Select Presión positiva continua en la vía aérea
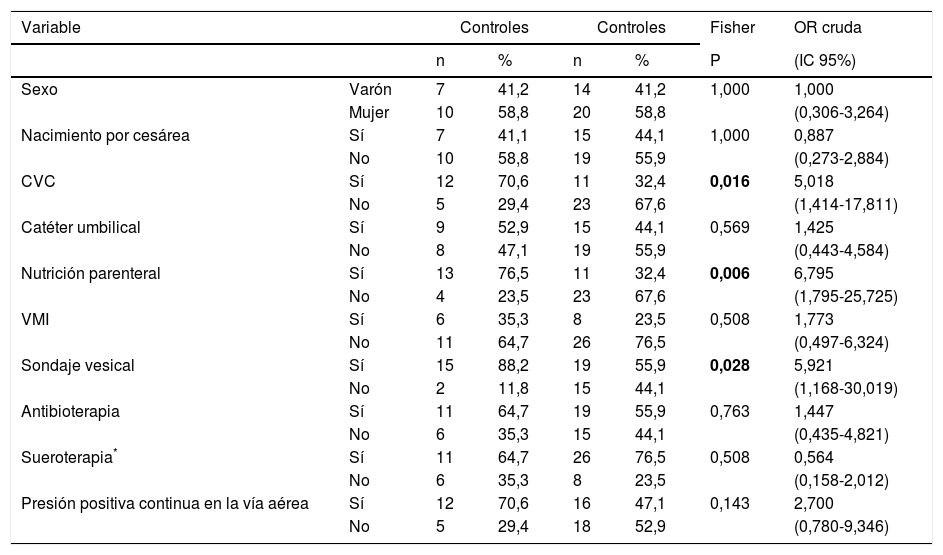Viewport: 943px width, 555px height. coord(165,503)
